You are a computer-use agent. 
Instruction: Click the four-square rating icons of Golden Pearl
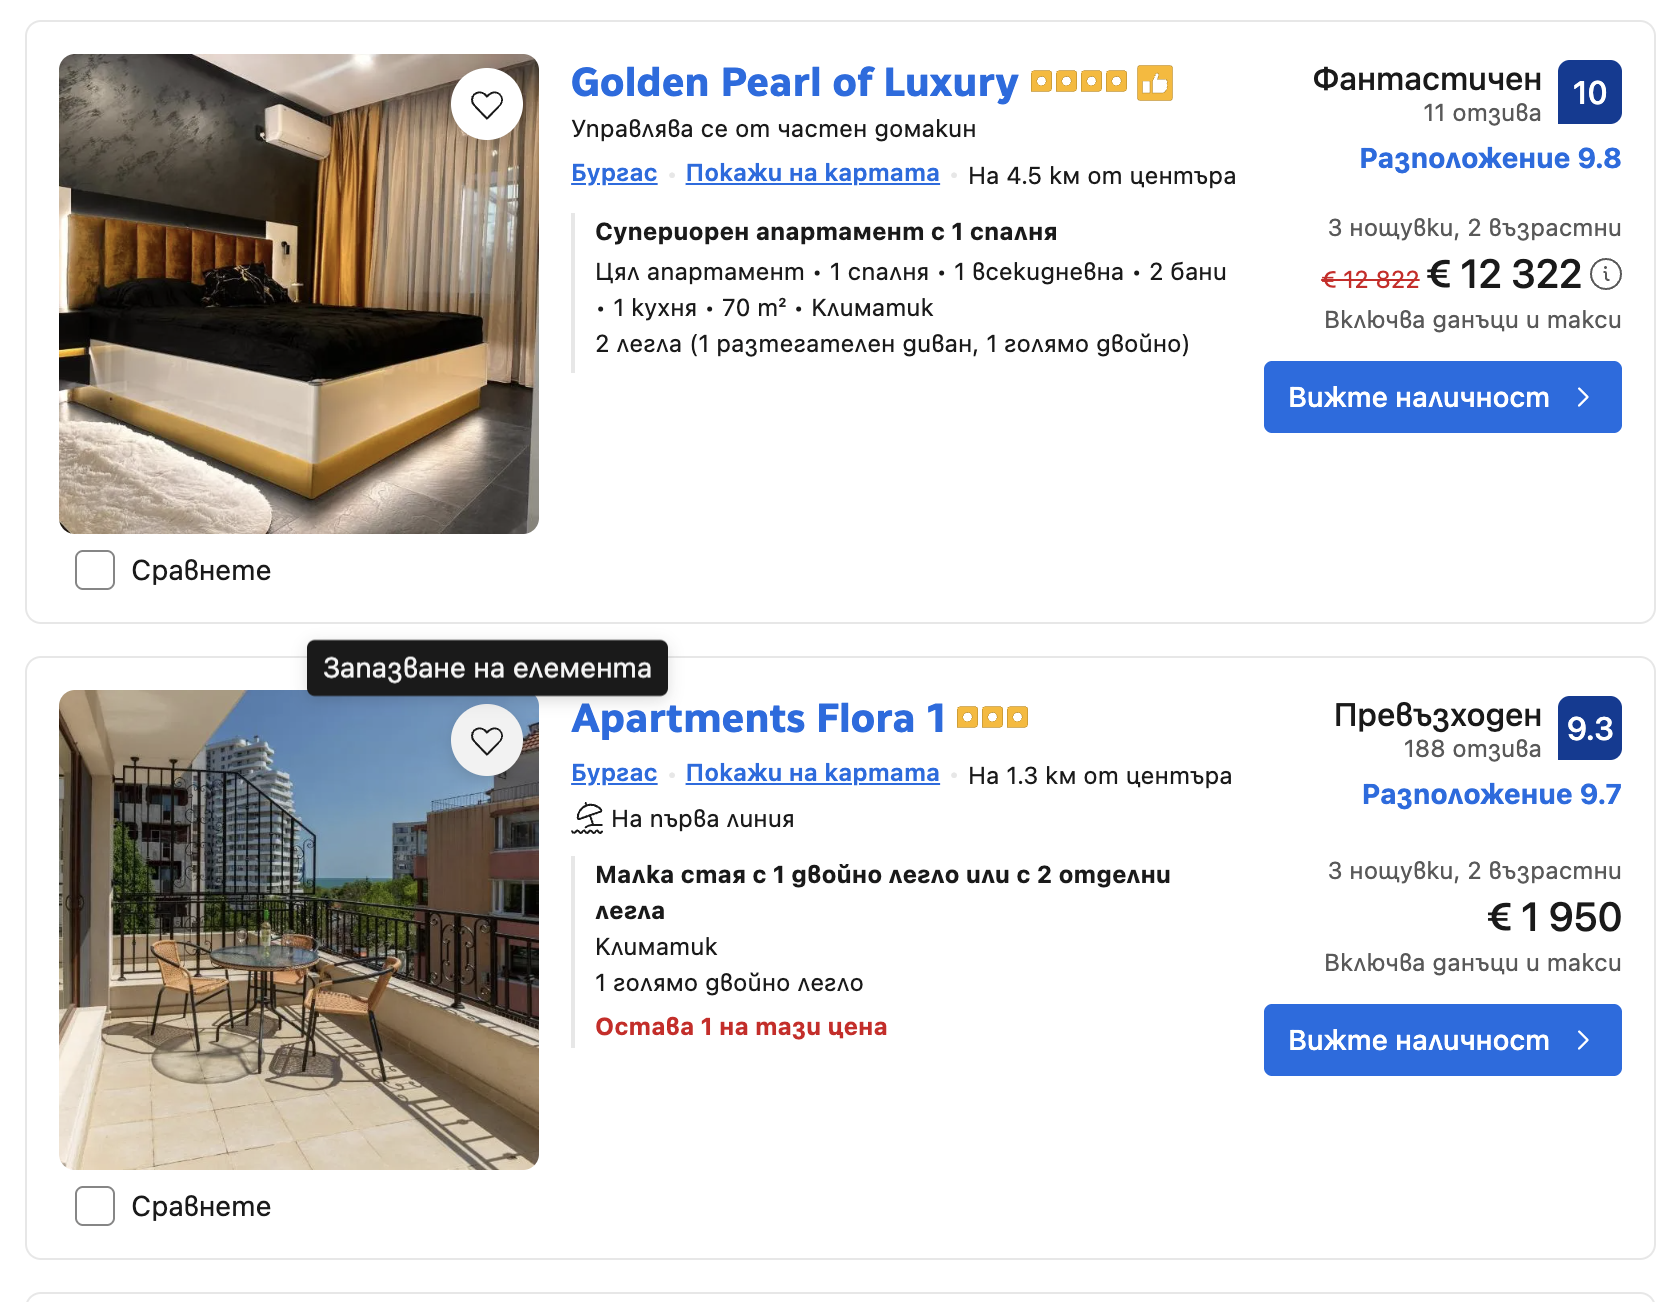(1079, 81)
